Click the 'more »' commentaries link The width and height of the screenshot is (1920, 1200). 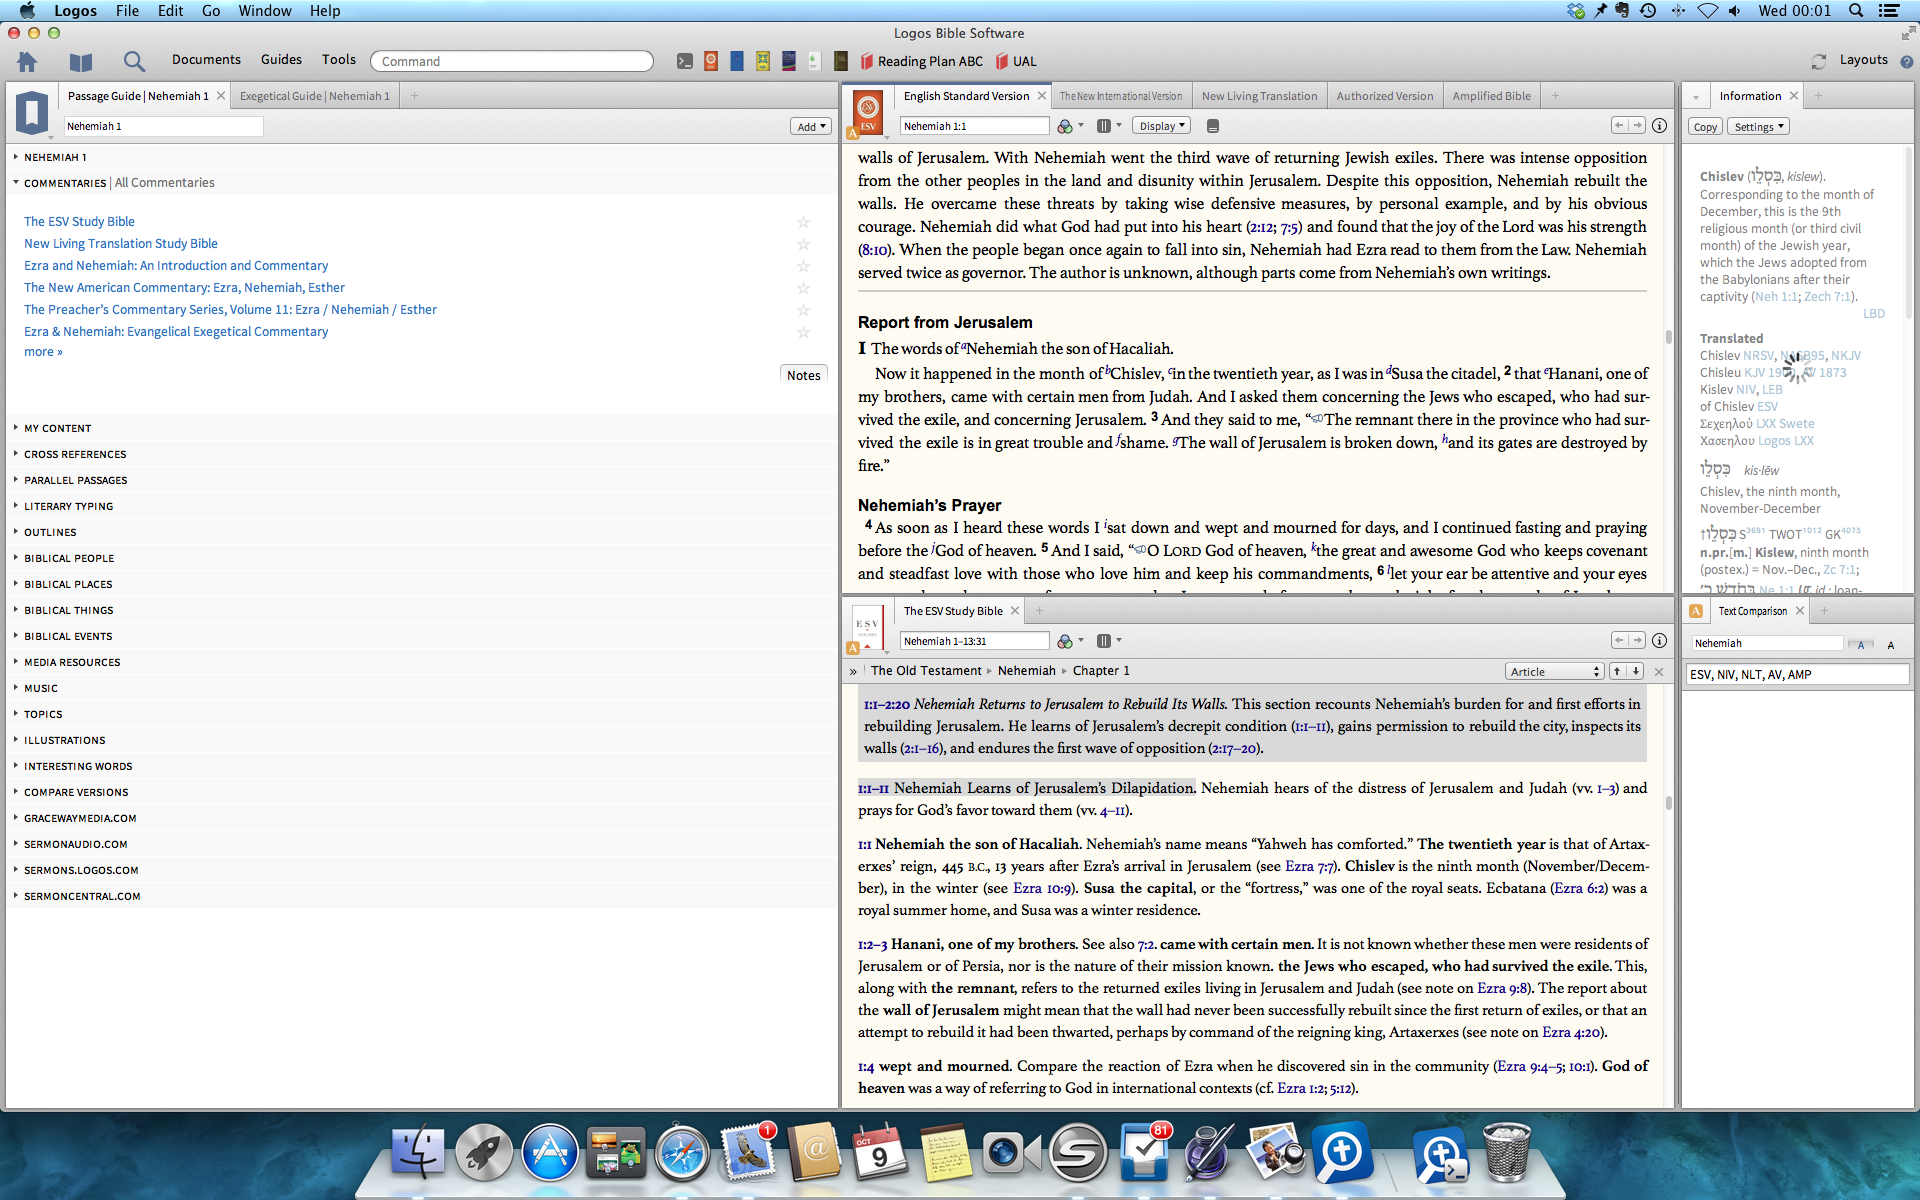pyautogui.click(x=43, y=352)
